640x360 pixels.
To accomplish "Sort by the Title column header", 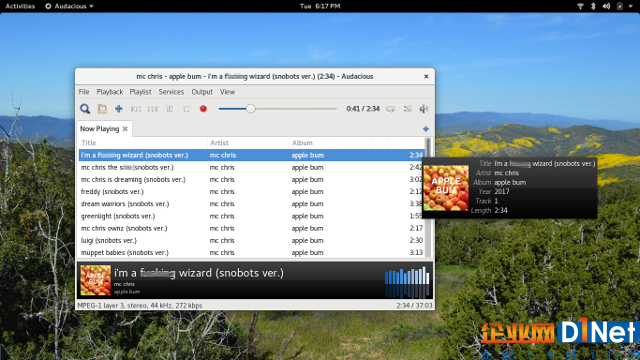I will (143, 142).
